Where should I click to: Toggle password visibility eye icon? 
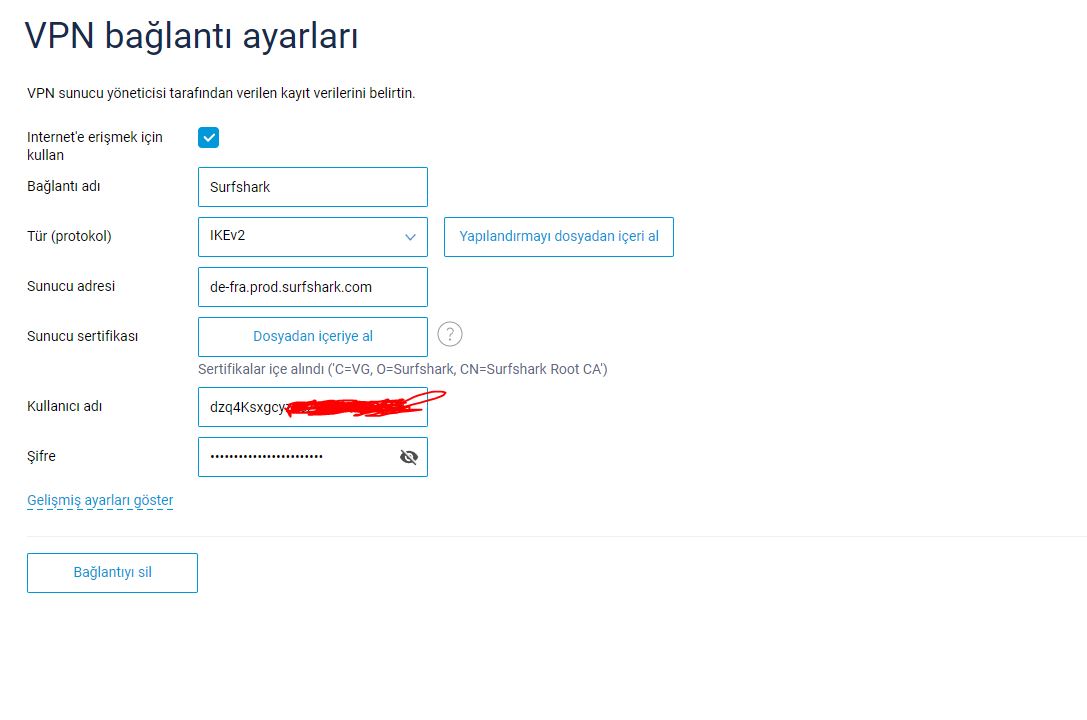point(409,457)
